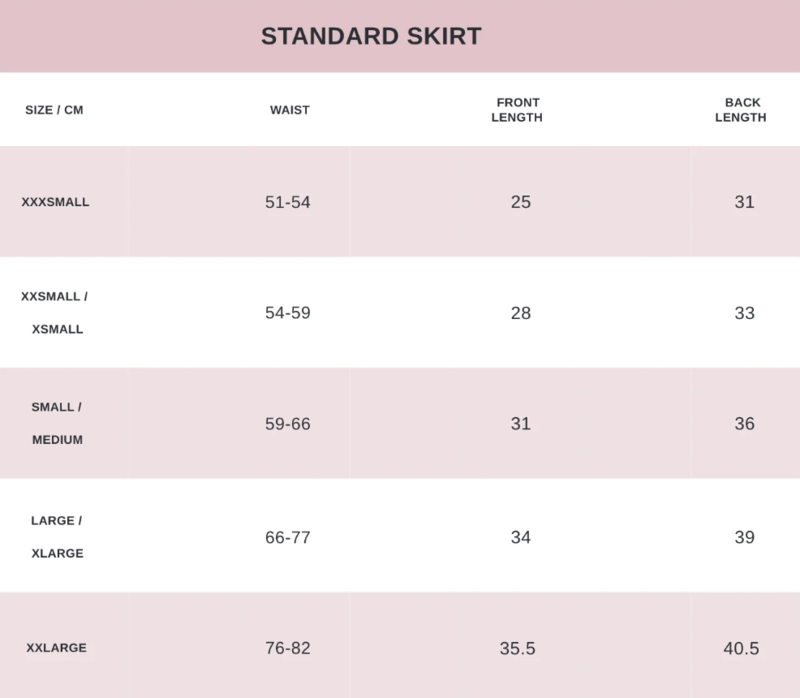Click the 59-66 waist measurement
This screenshot has height=698, width=800.
287,423
